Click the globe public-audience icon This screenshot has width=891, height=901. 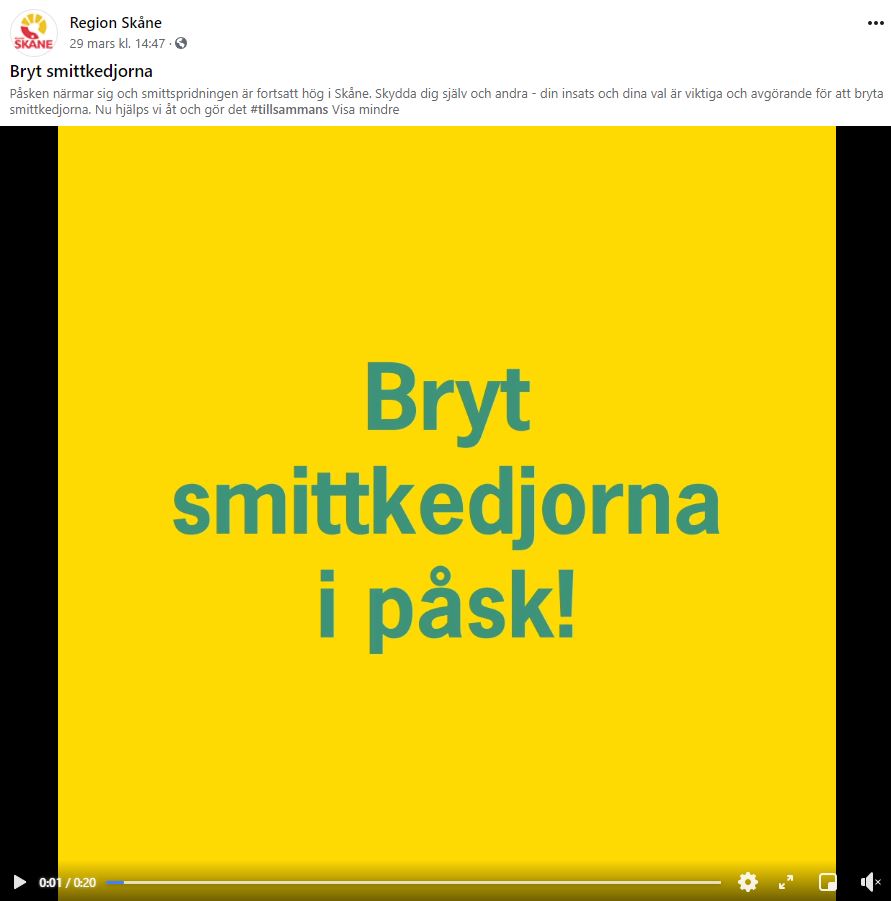181,43
